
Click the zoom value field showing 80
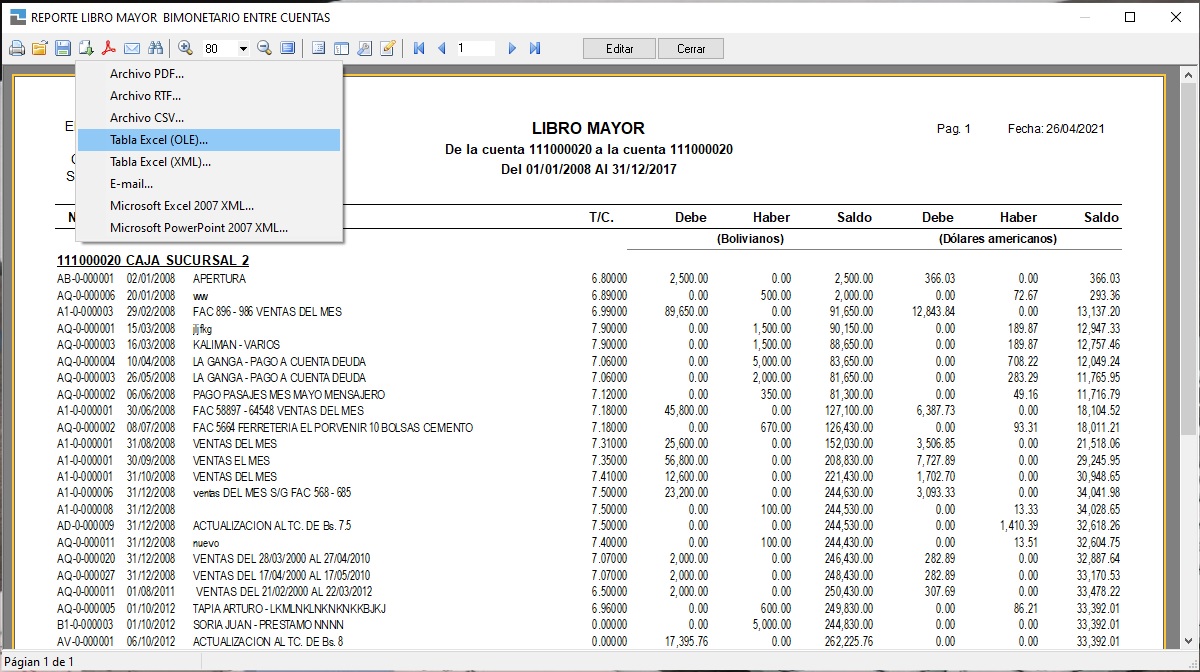pyautogui.click(x=218, y=48)
